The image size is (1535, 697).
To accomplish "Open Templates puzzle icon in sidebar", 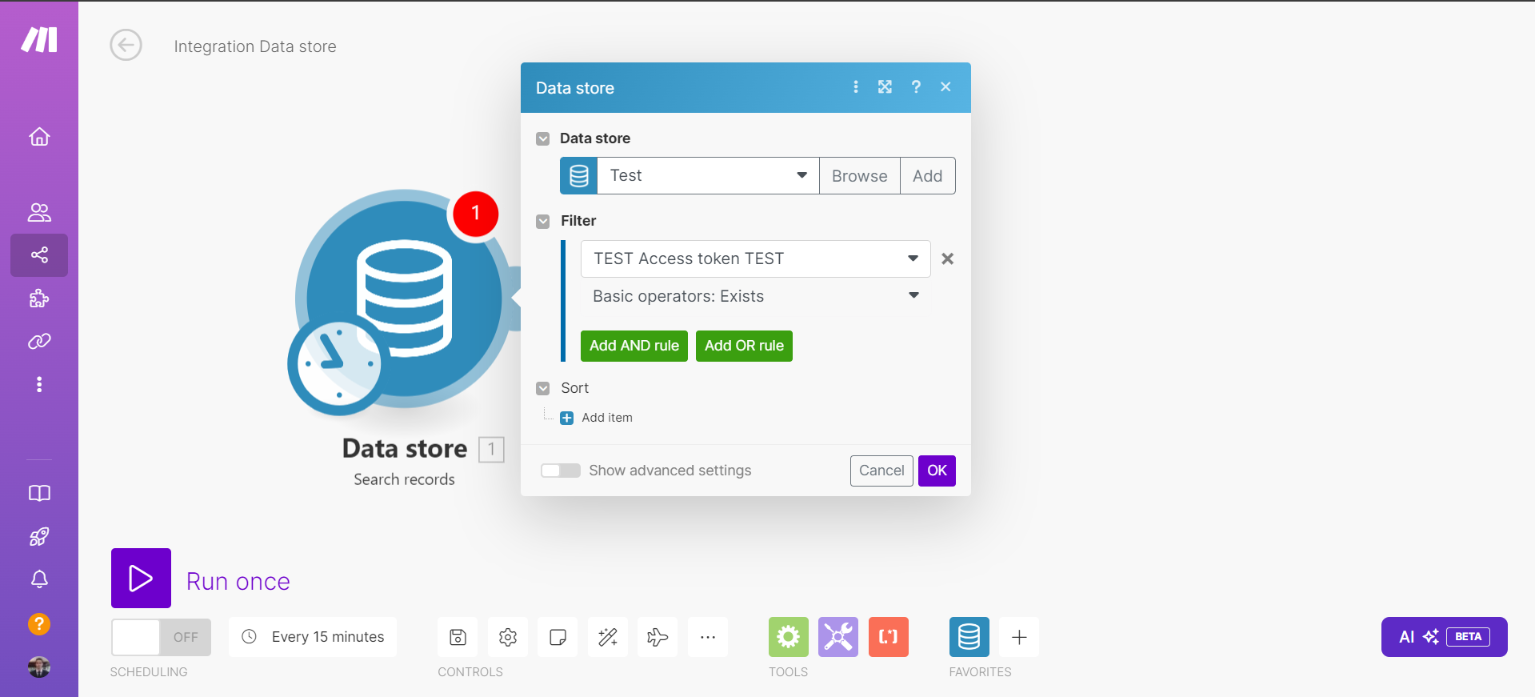I will click(39, 298).
